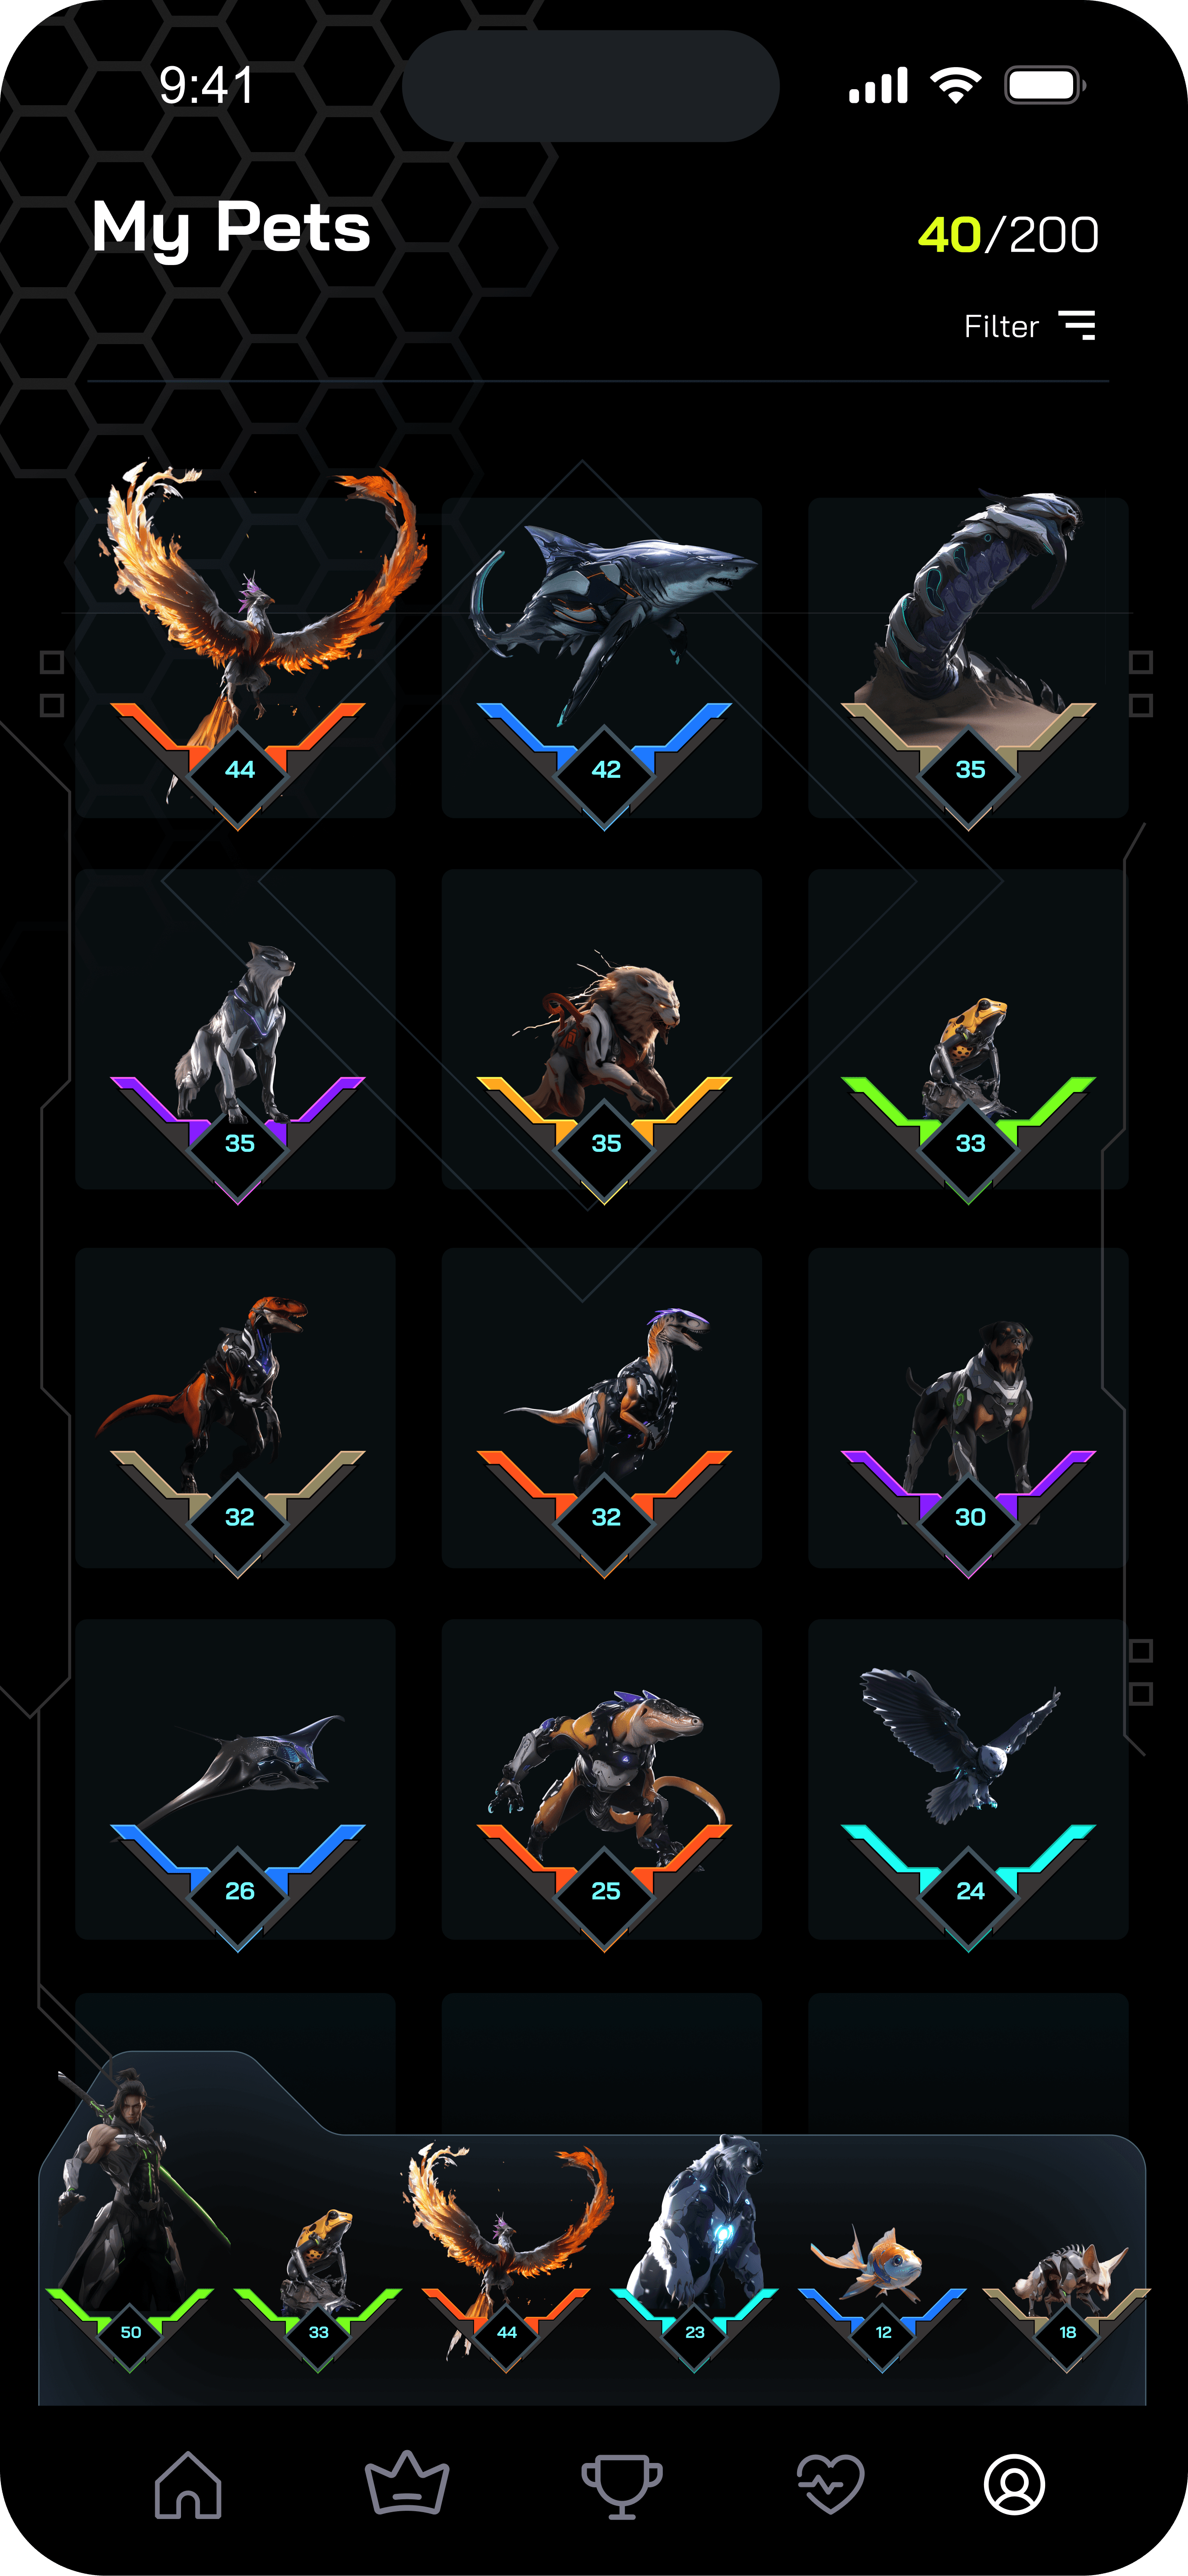Select the owl pet level 24
The width and height of the screenshot is (1188, 2576).
pos(968,1780)
